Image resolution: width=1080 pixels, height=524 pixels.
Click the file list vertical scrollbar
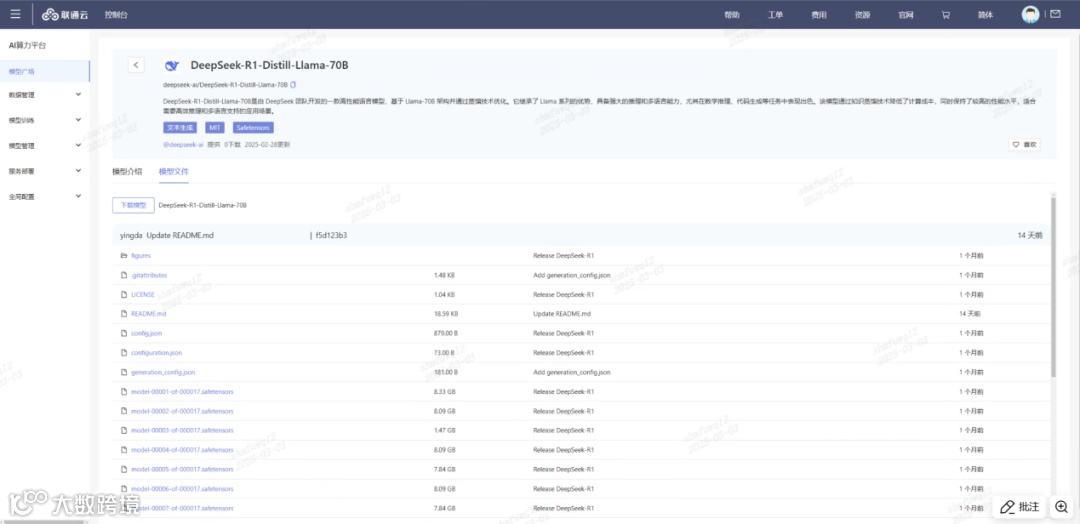[x=1053, y=286]
